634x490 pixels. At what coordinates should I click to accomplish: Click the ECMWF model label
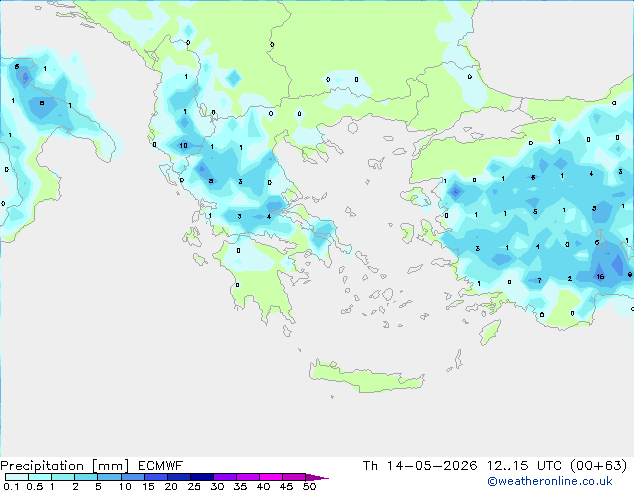coord(161,466)
